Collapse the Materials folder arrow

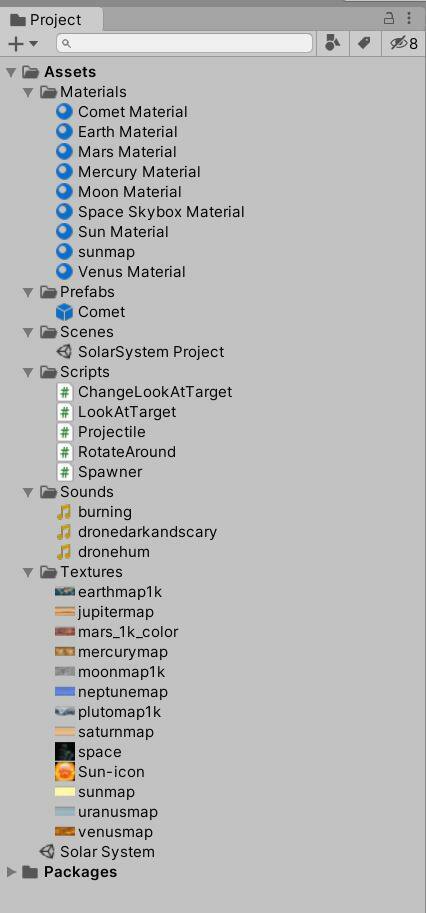pyautogui.click(x=28, y=93)
